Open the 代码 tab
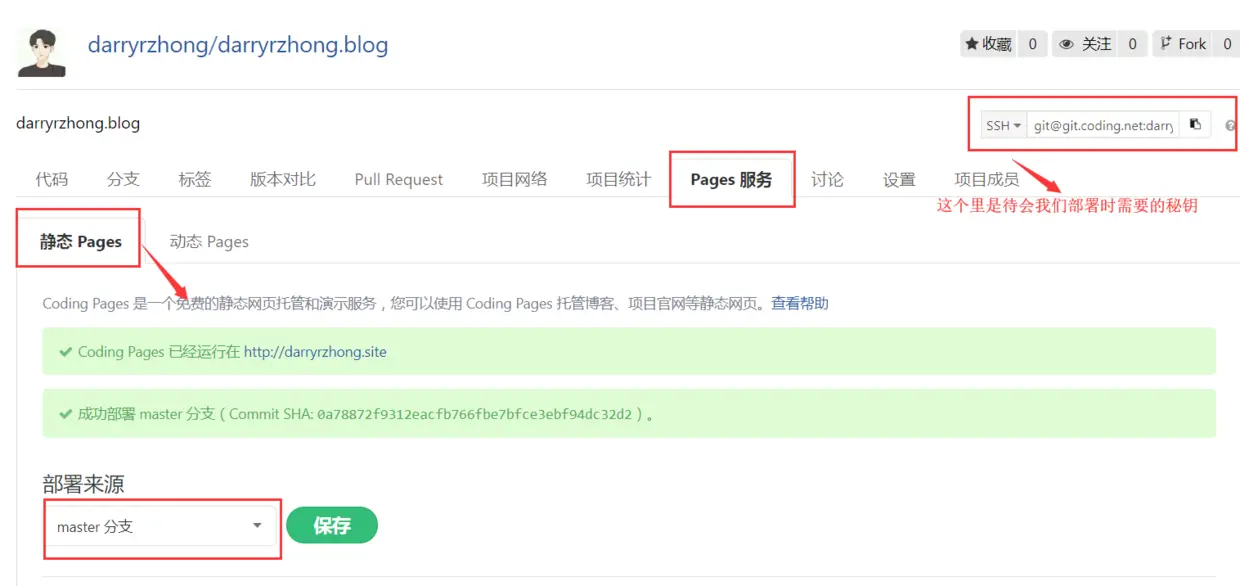 point(52,179)
